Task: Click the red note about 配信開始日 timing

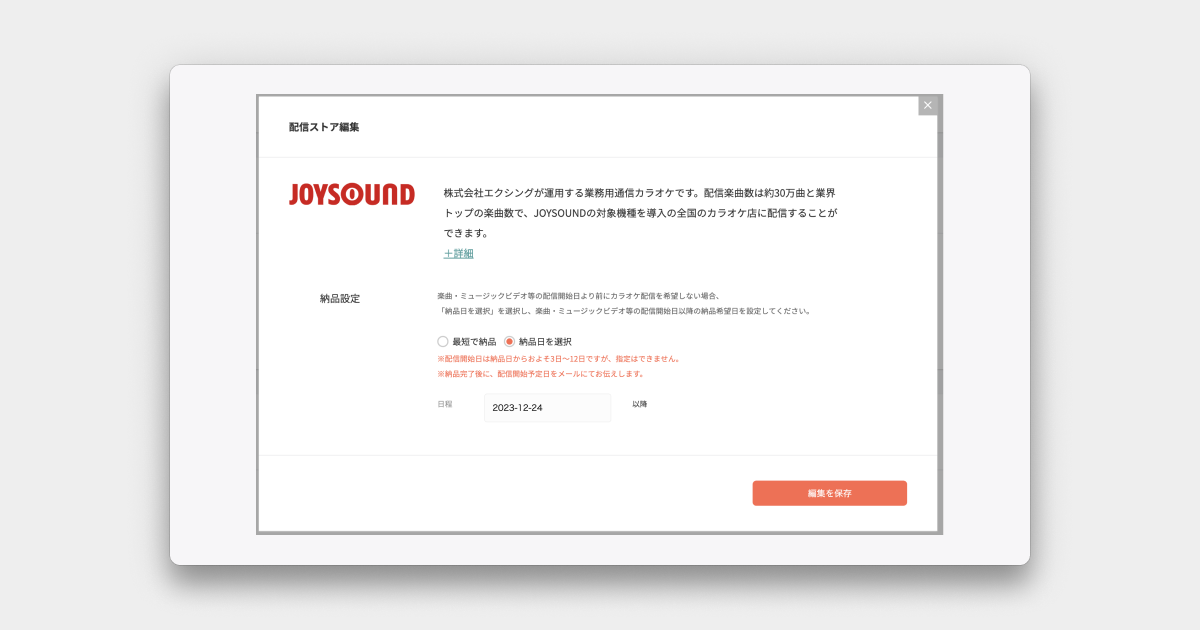Action: coord(558,358)
